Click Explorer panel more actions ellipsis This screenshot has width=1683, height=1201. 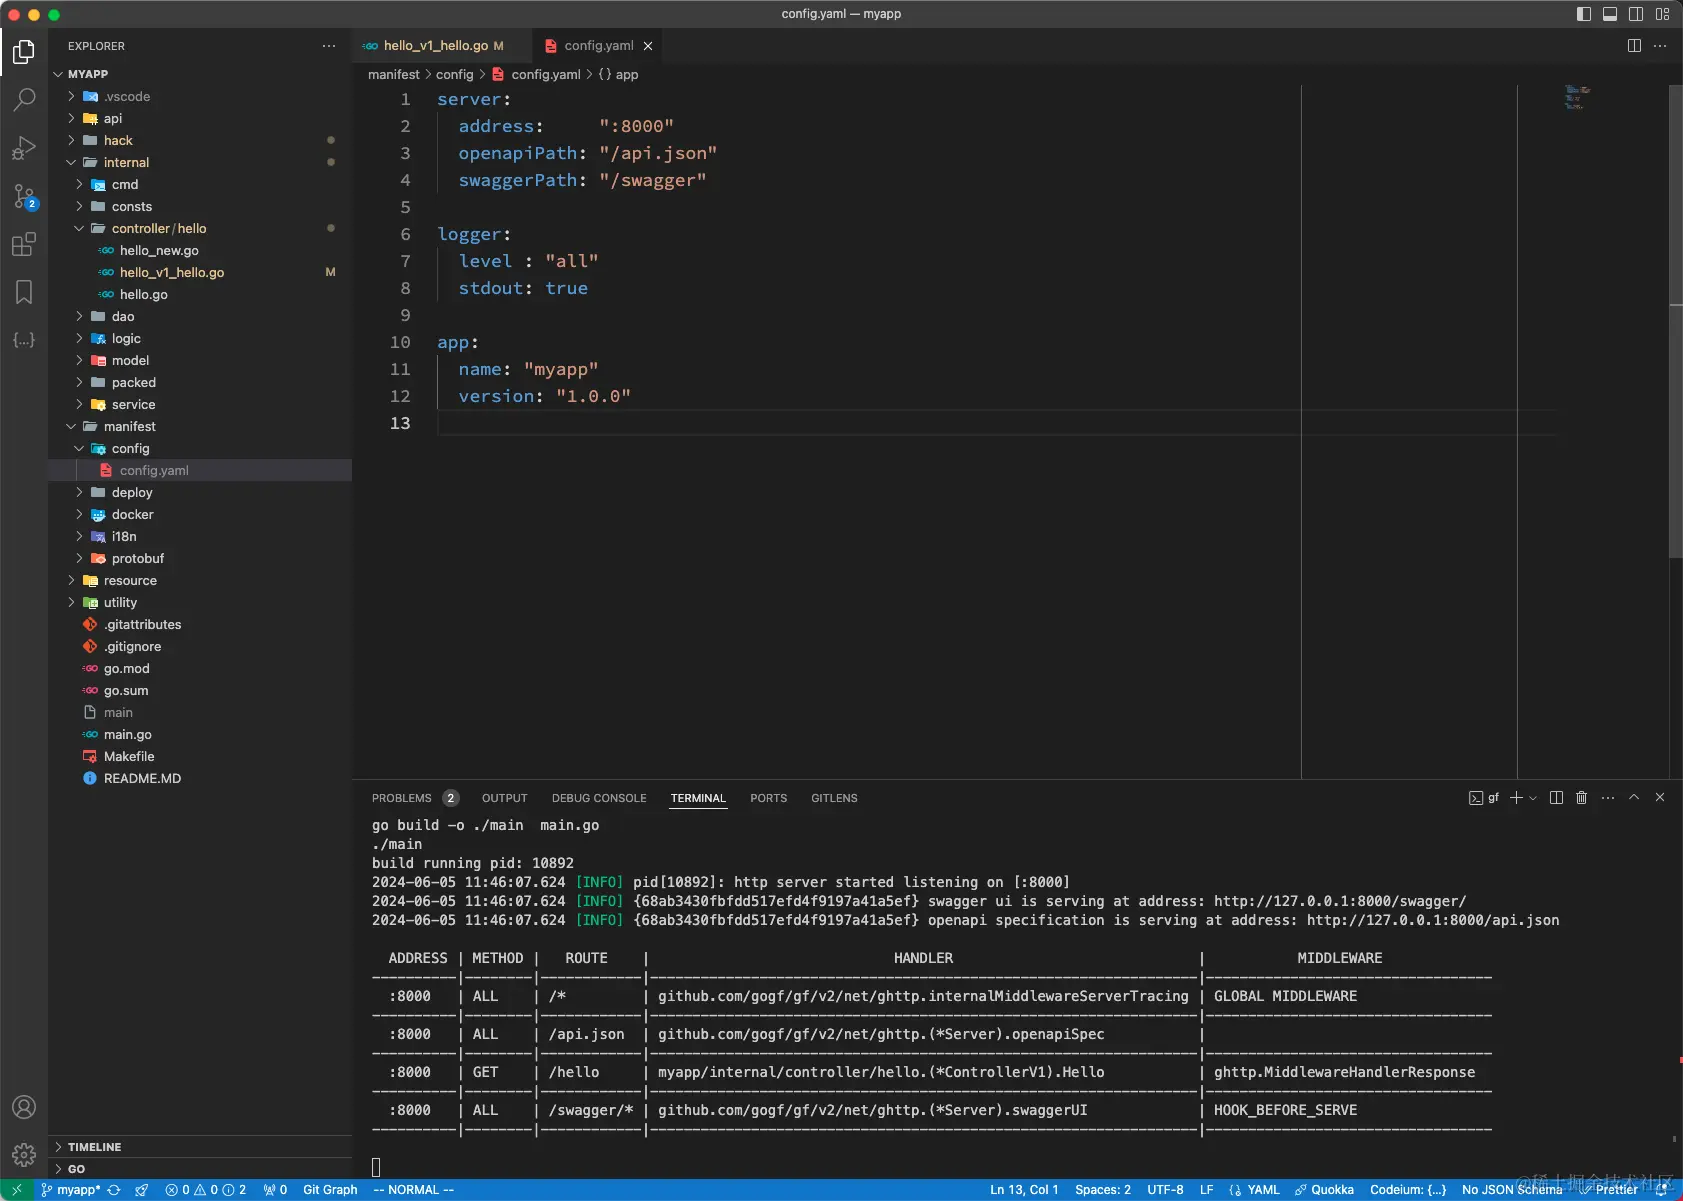coord(329,46)
